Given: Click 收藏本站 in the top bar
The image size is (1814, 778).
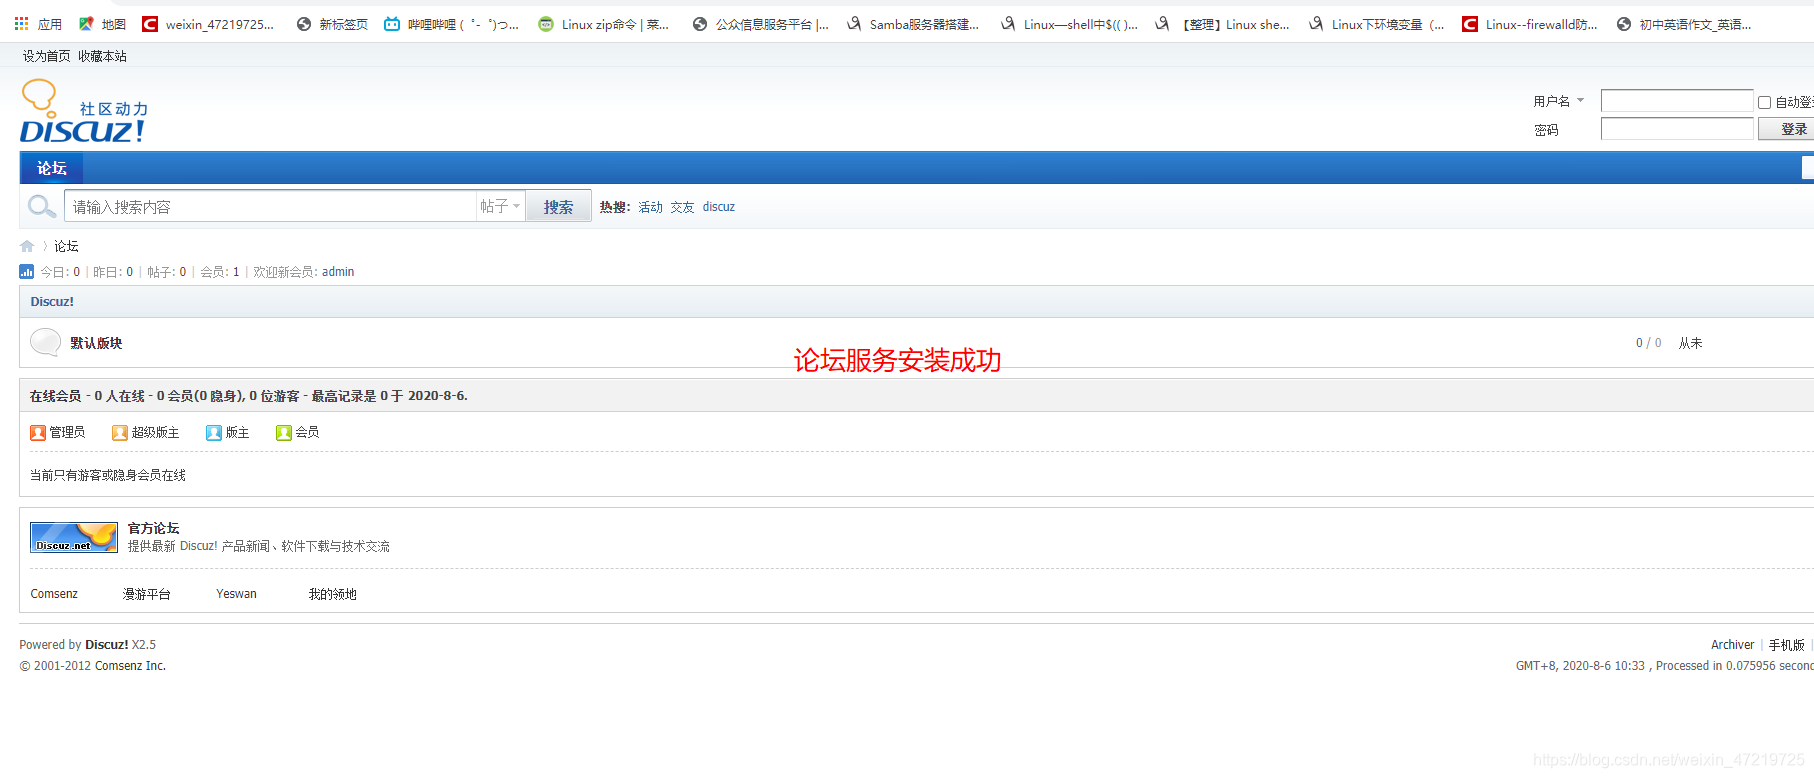Looking at the screenshot, I should pos(103,56).
